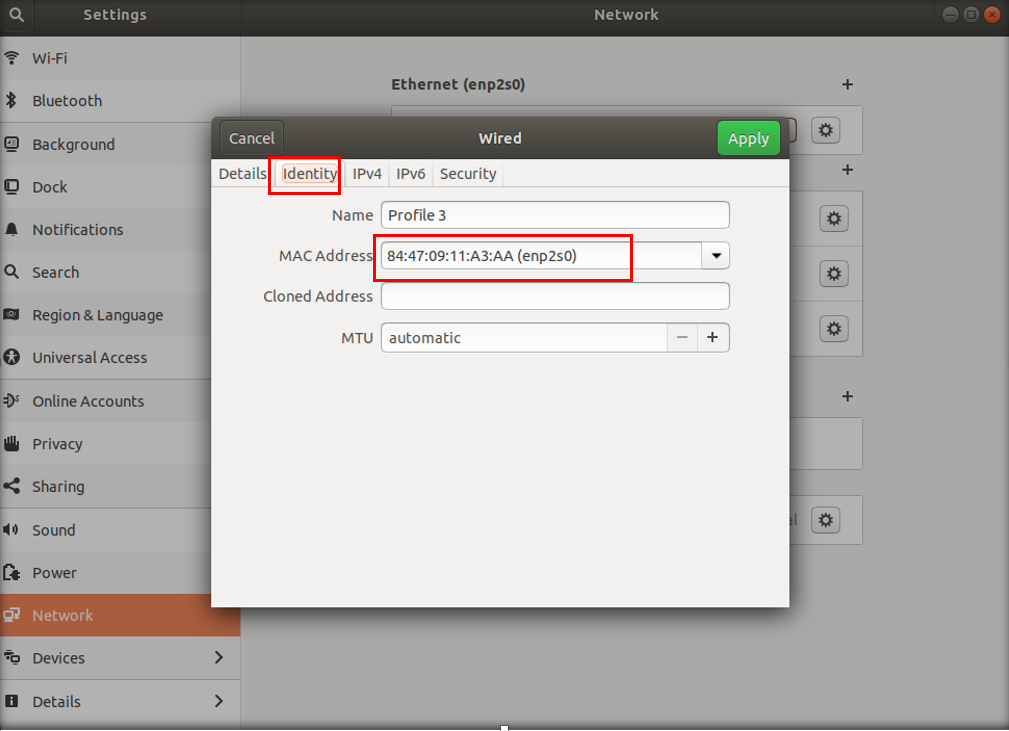
Task: Open Online Accounts label
Action: click(88, 402)
